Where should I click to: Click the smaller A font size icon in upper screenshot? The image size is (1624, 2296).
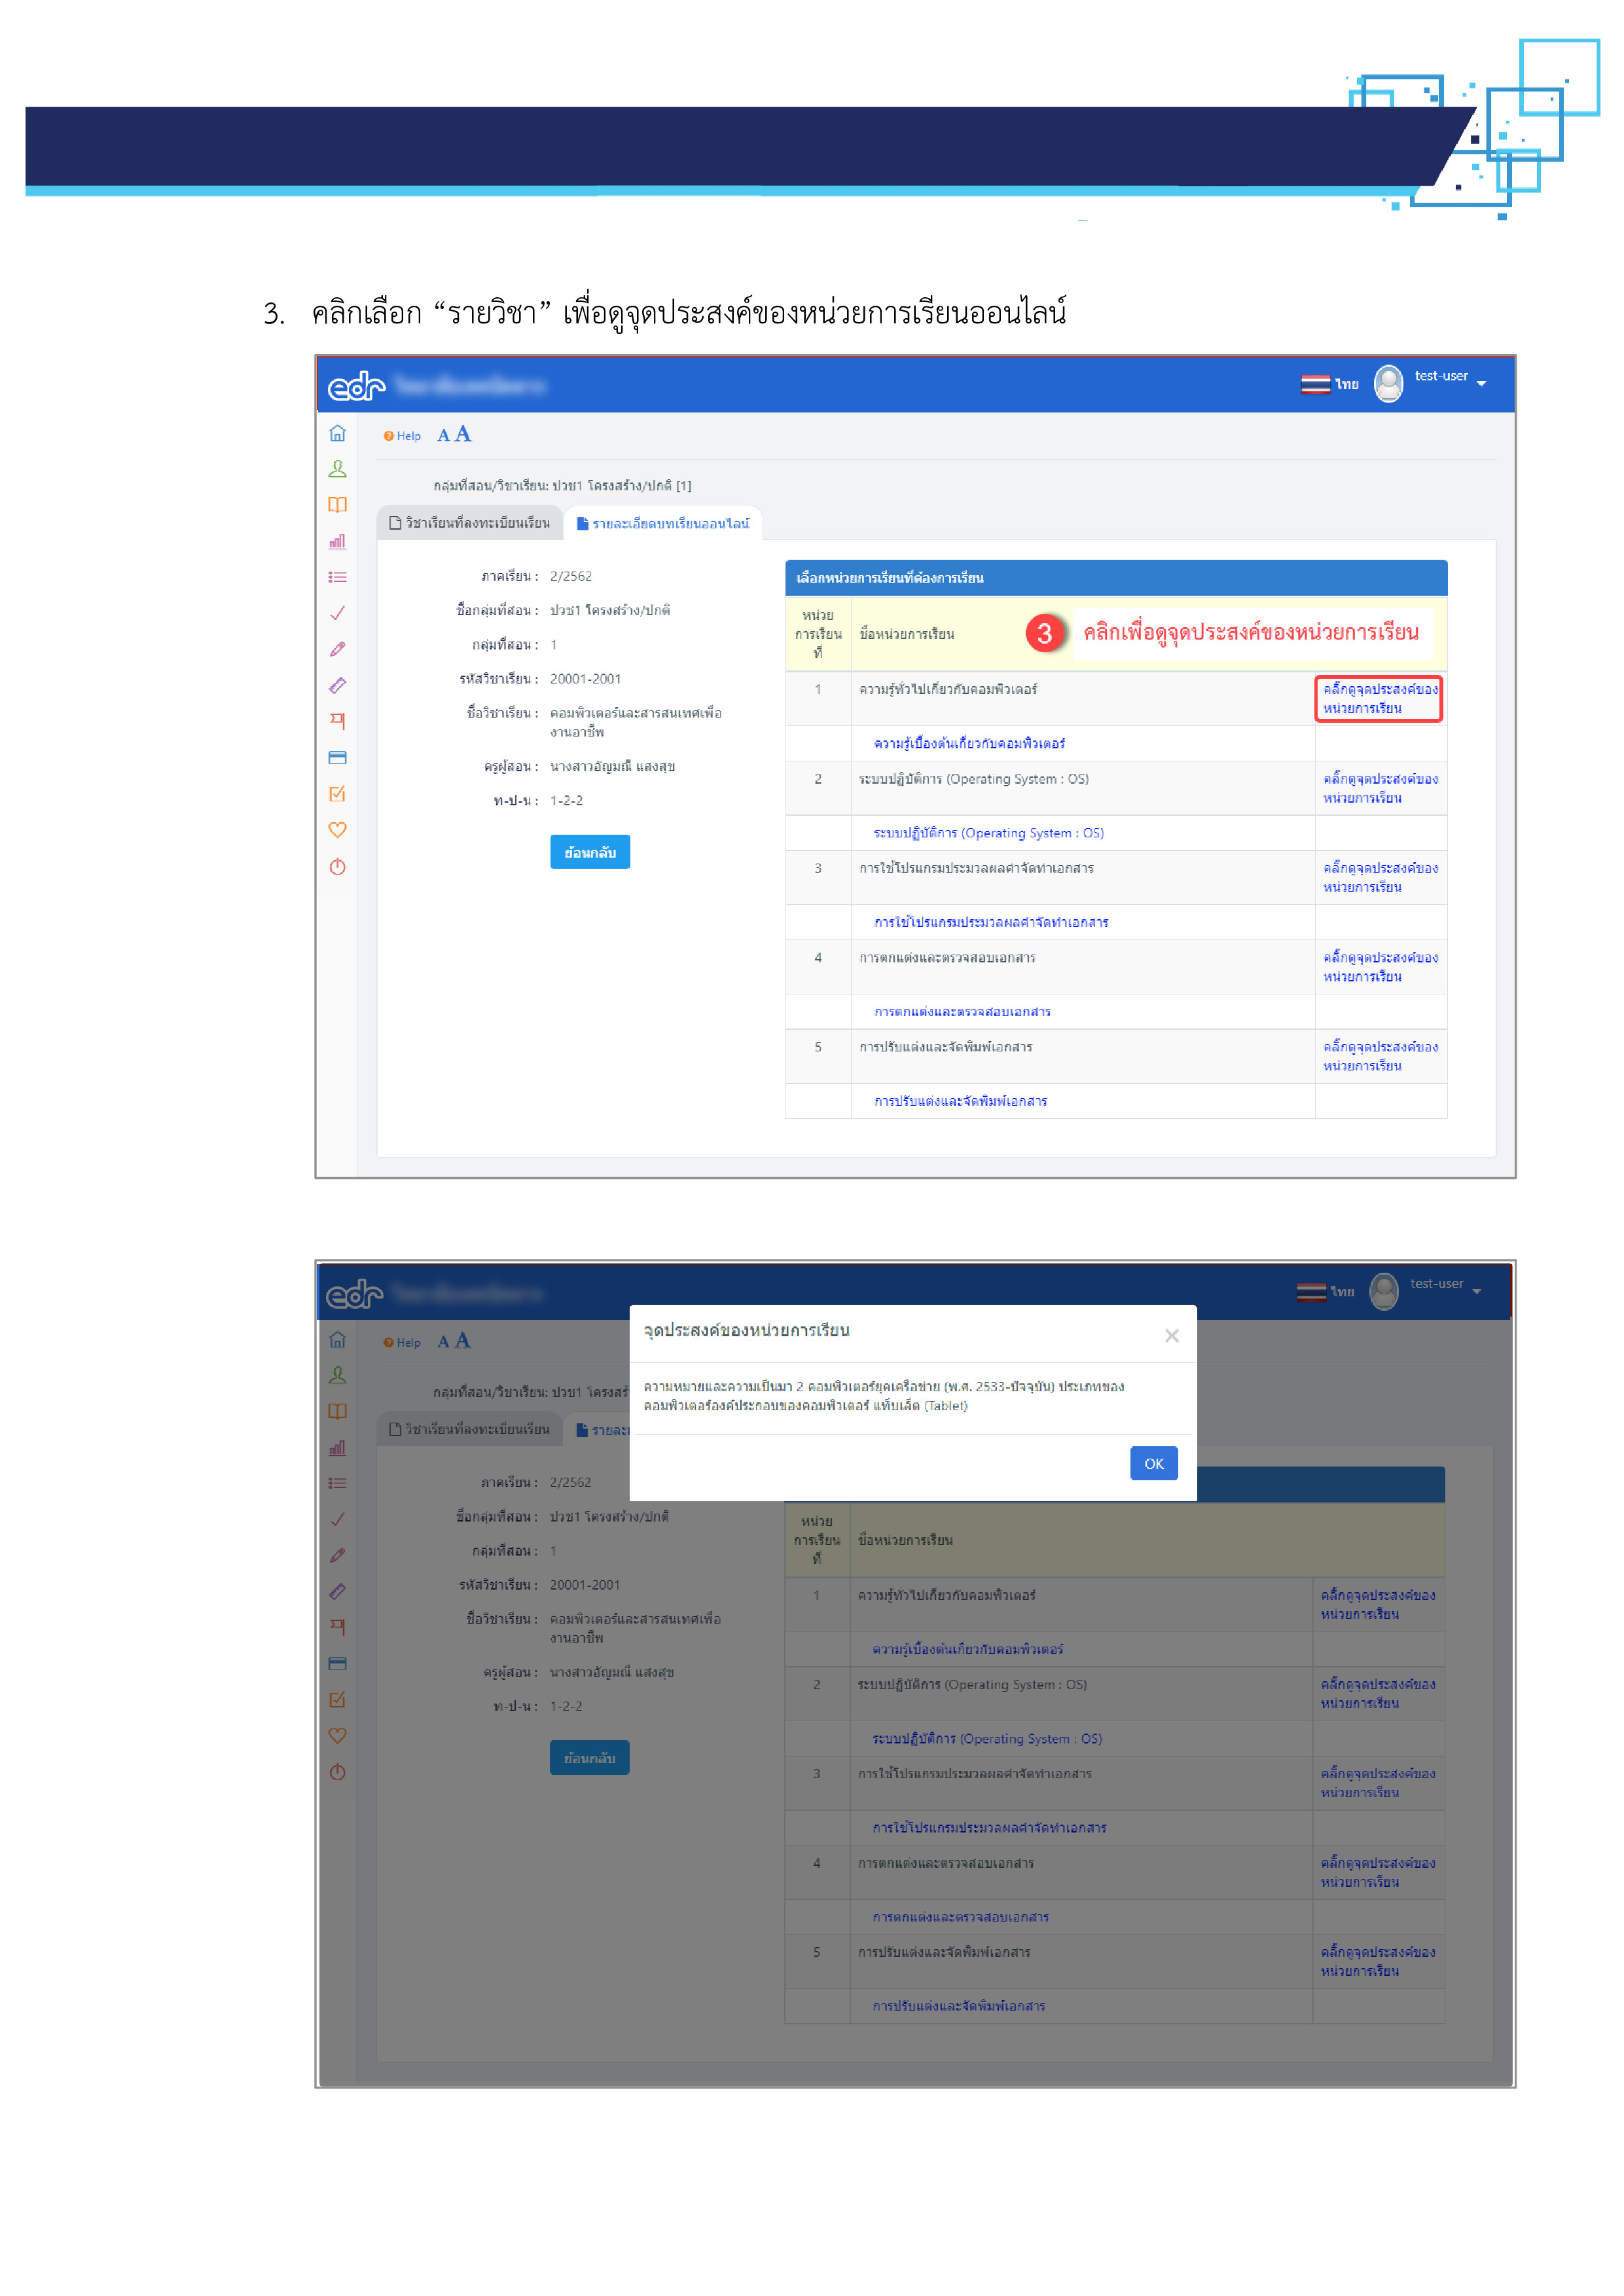pos(443,436)
